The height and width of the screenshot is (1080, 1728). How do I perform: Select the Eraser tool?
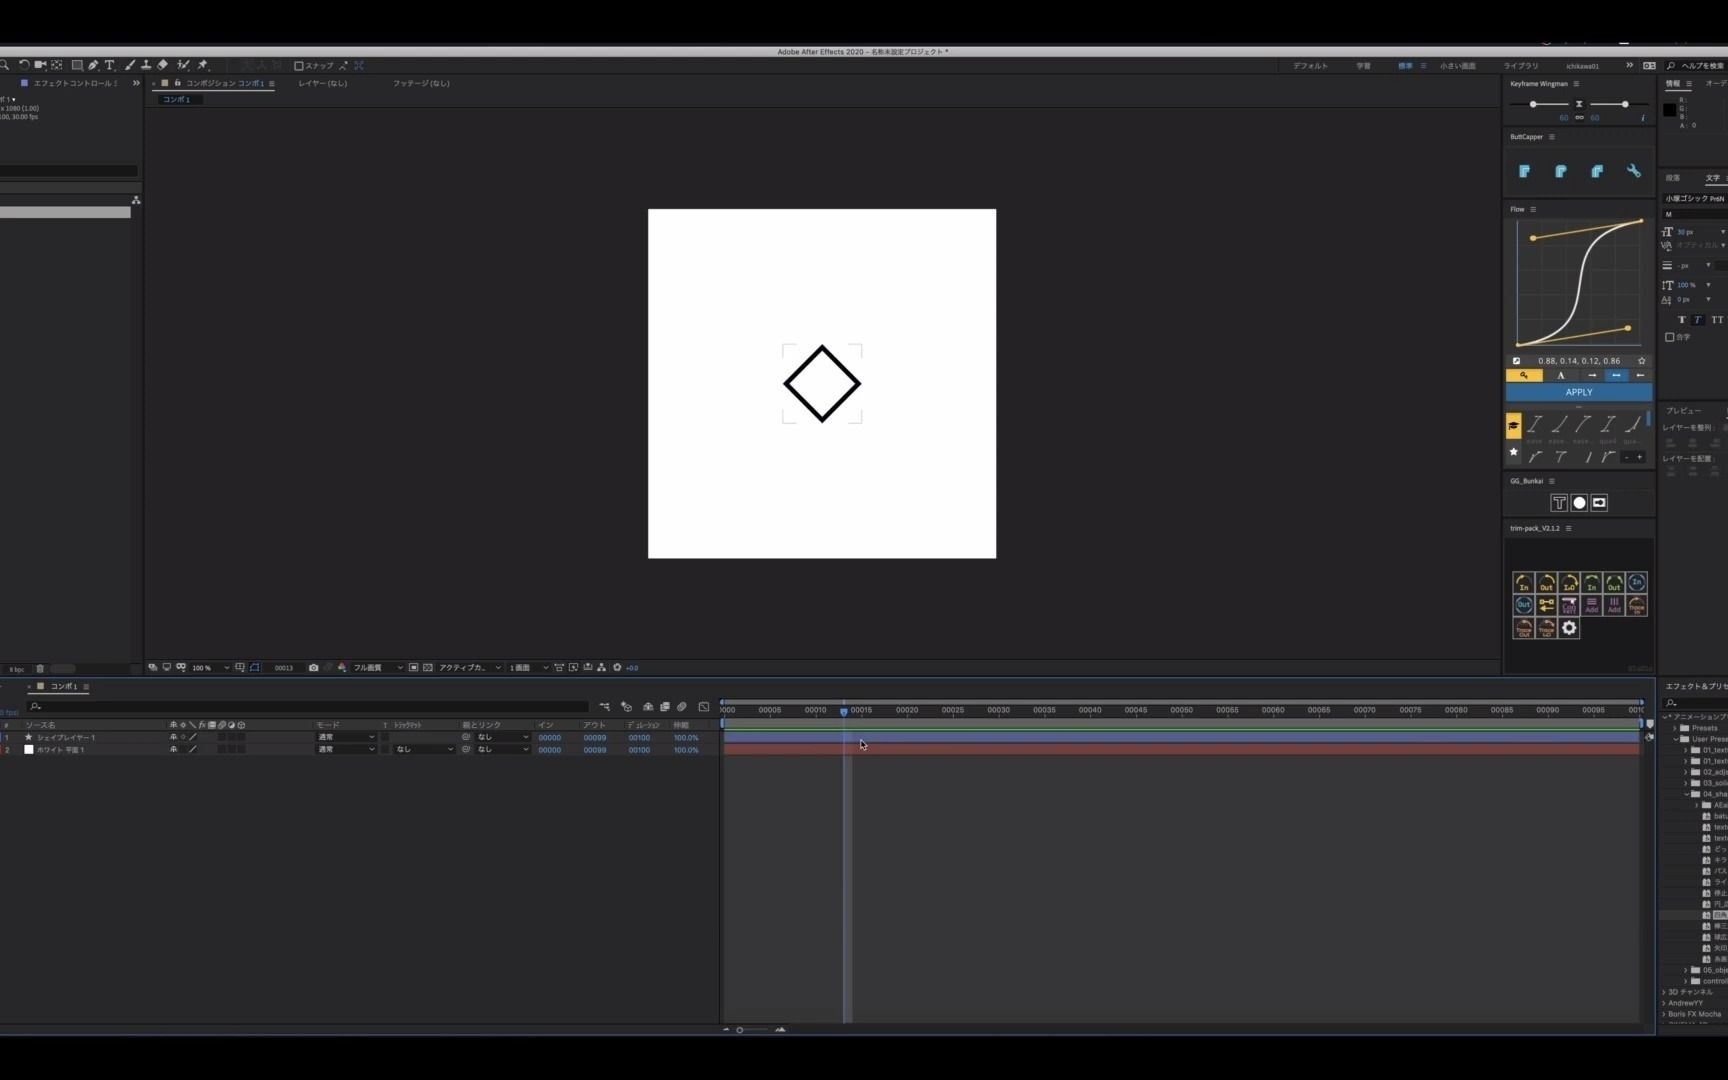coord(162,65)
